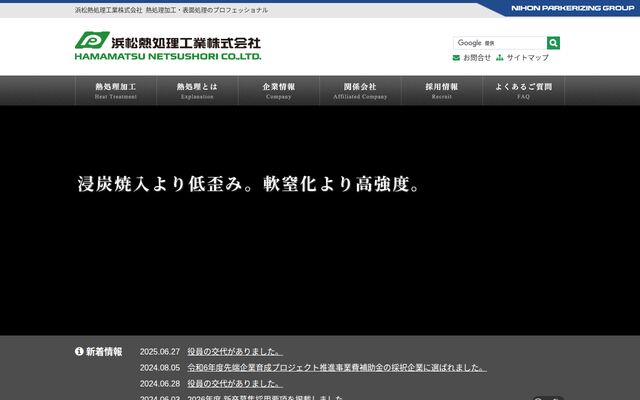
Task: Click the 新着情報 section label
Action: click(104, 351)
